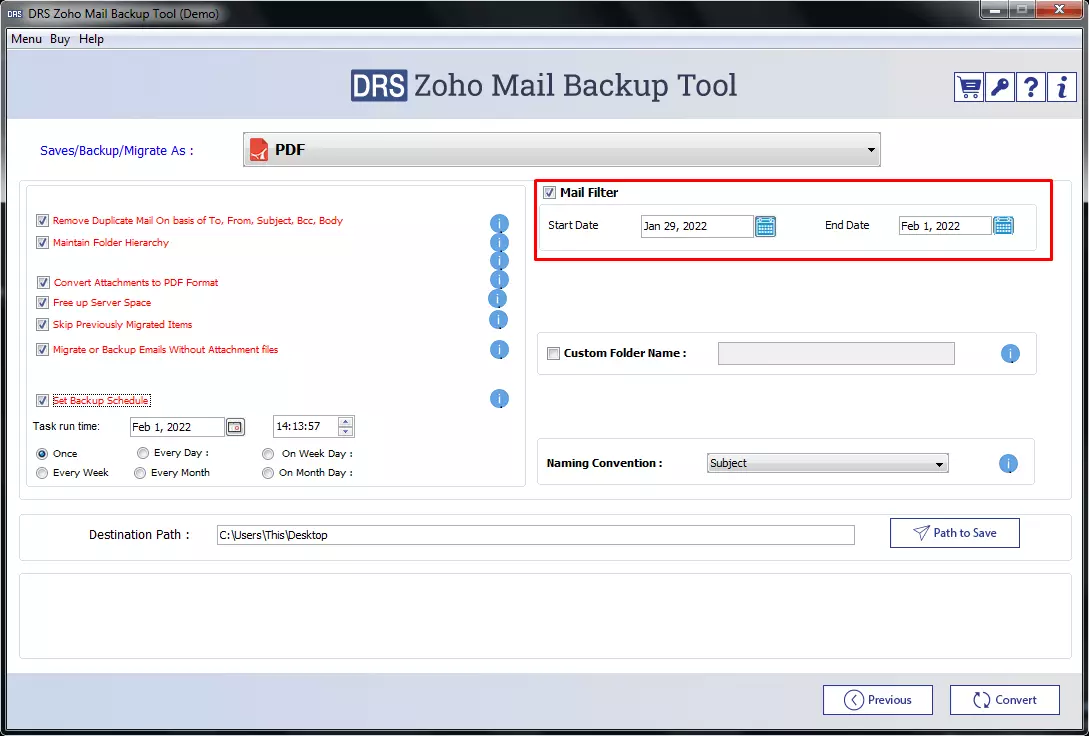Increase task run time with up arrow
The height and width of the screenshot is (736, 1089).
click(x=346, y=422)
